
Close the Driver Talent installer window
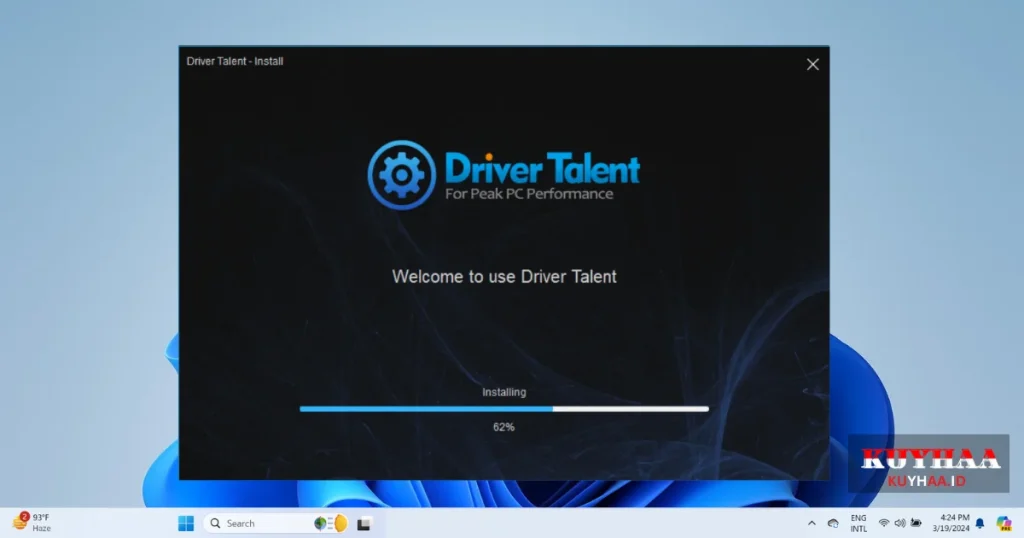(812, 65)
